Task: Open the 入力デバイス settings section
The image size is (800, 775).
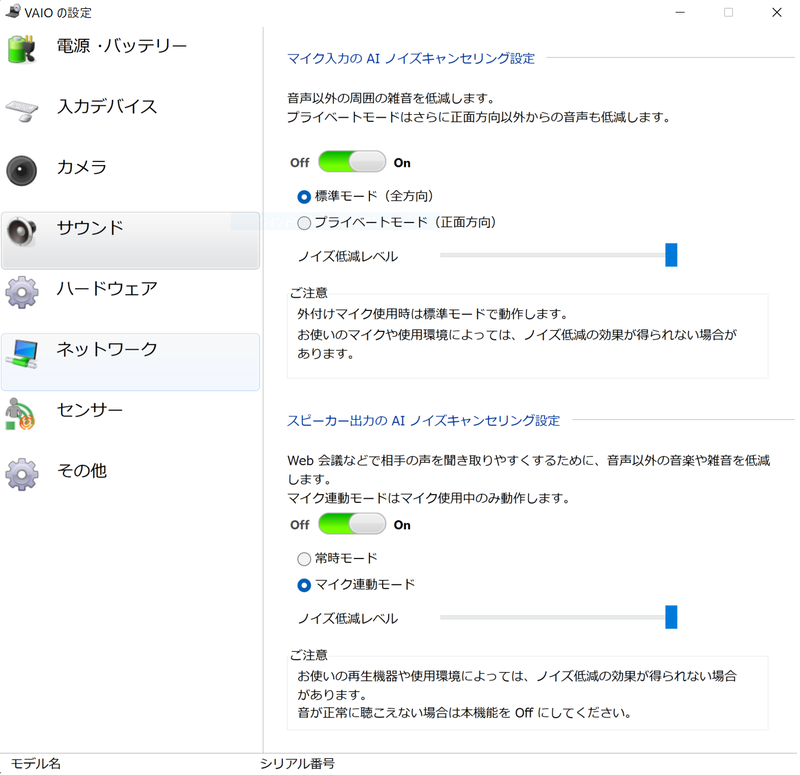Action: [110, 107]
